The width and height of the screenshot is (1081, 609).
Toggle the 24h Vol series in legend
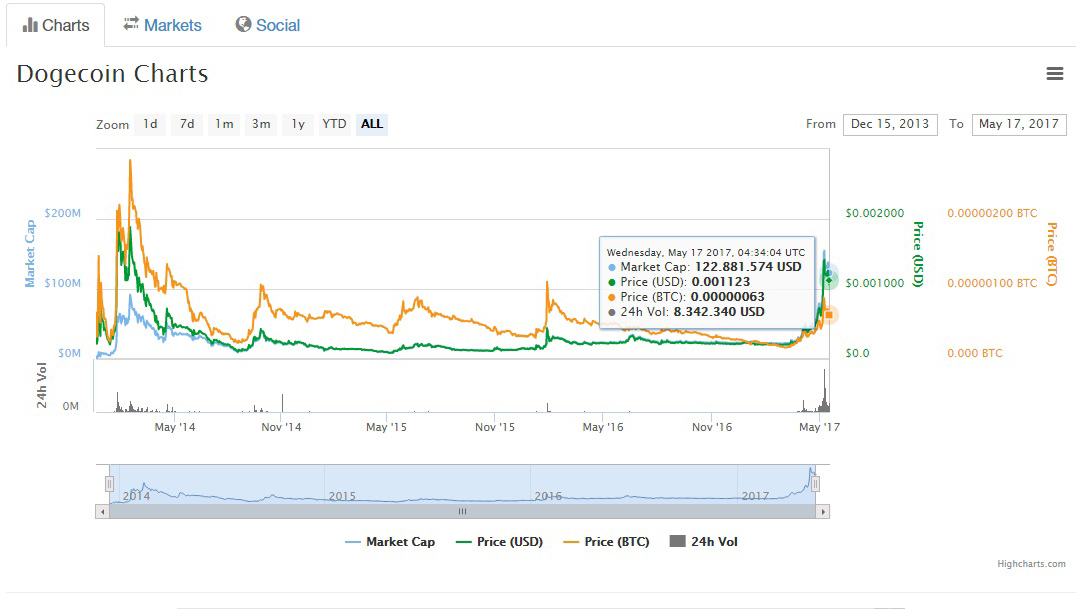704,542
